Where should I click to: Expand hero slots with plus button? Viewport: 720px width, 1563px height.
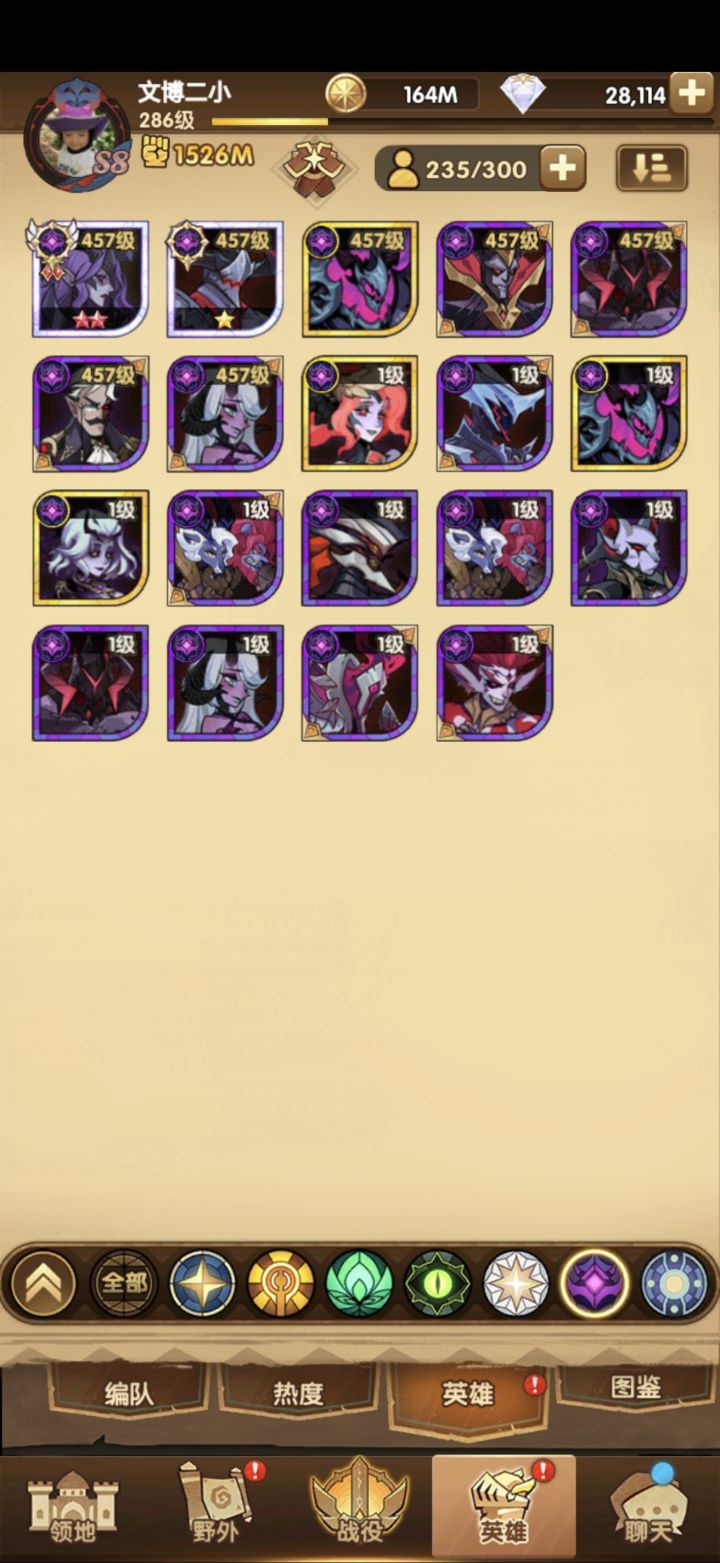(x=563, y=168)
